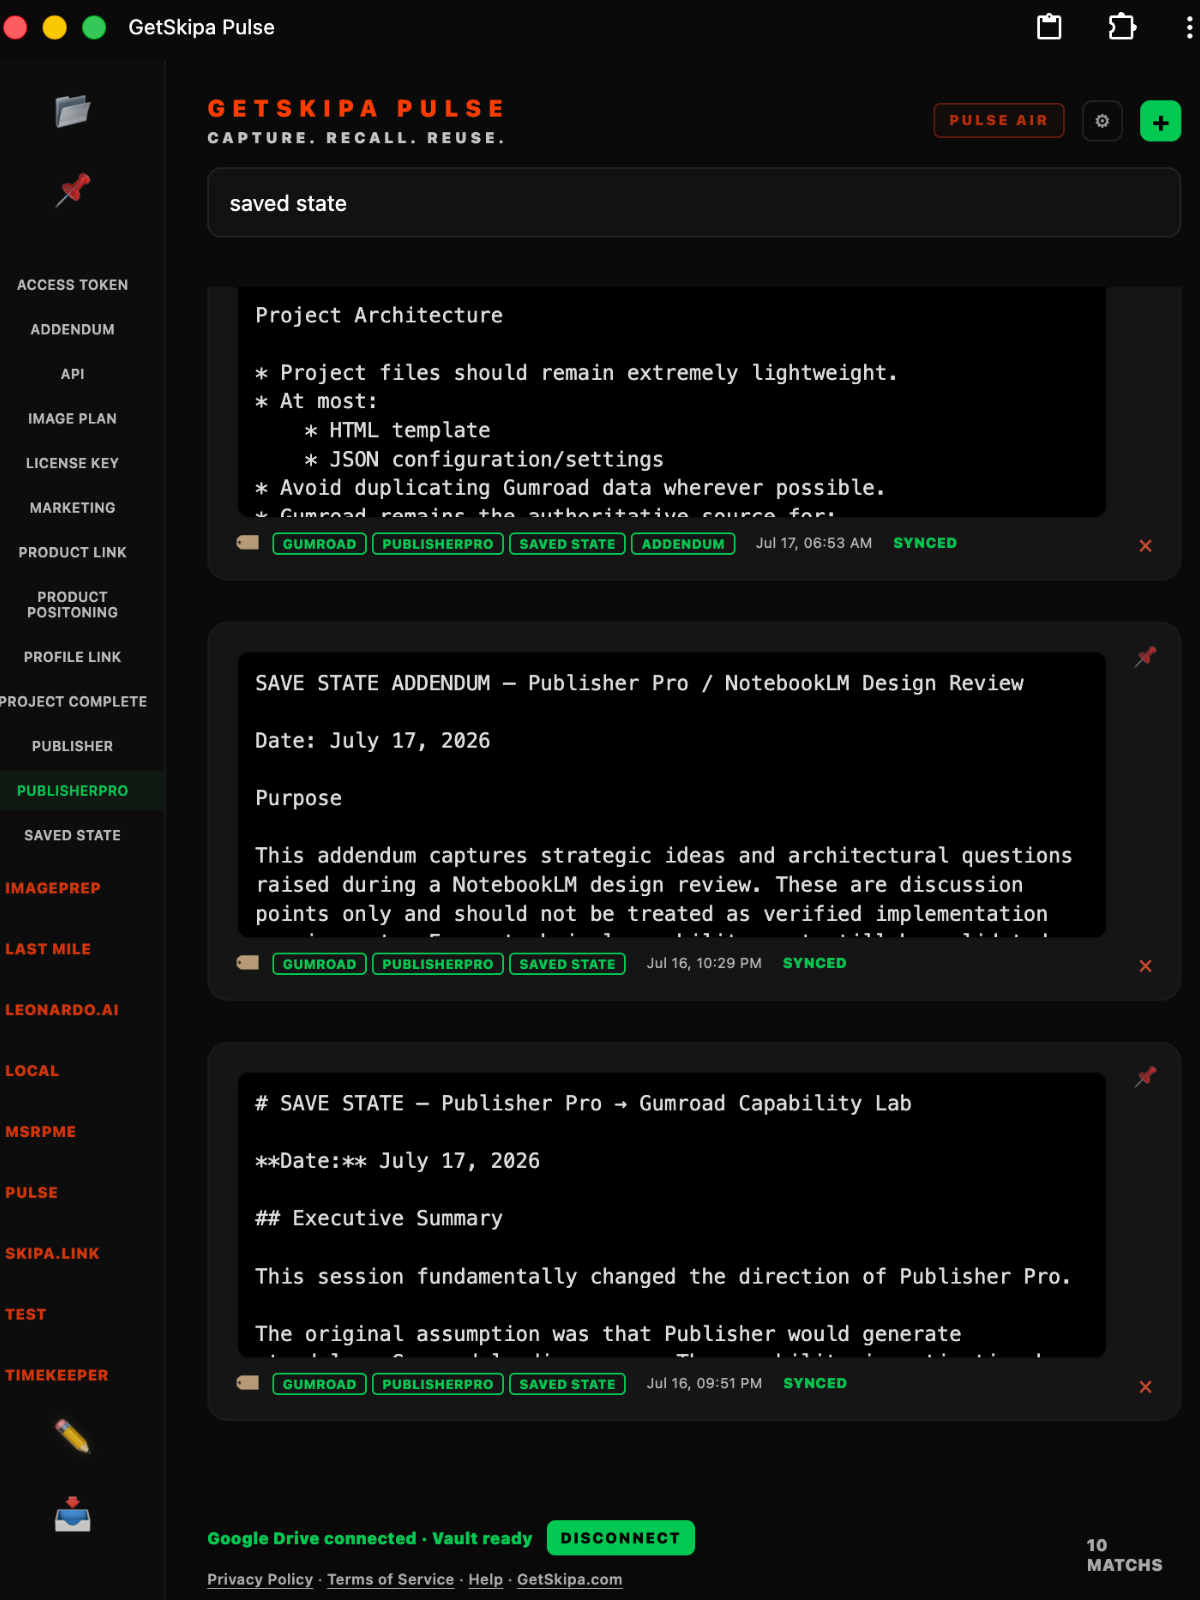Open TEST project in sidebar
This screenshot has width=1200, height=1600.
[x=26, y=1315]
